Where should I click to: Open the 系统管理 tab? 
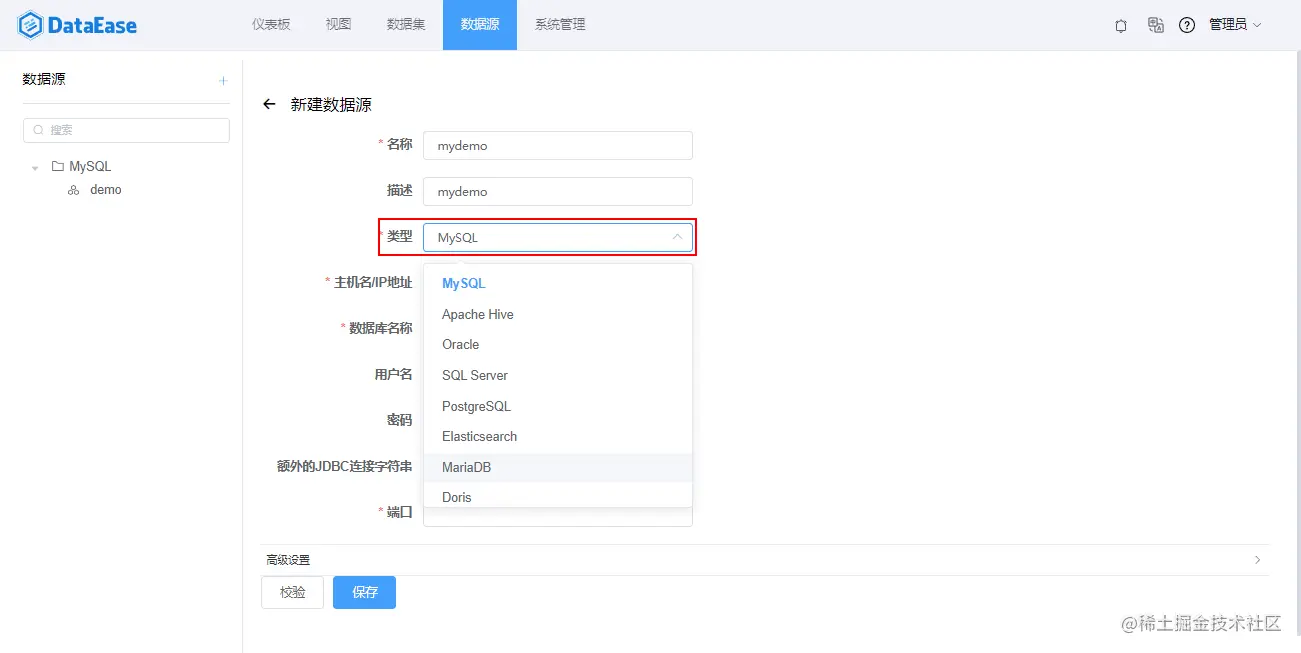[x=560, y=25]
